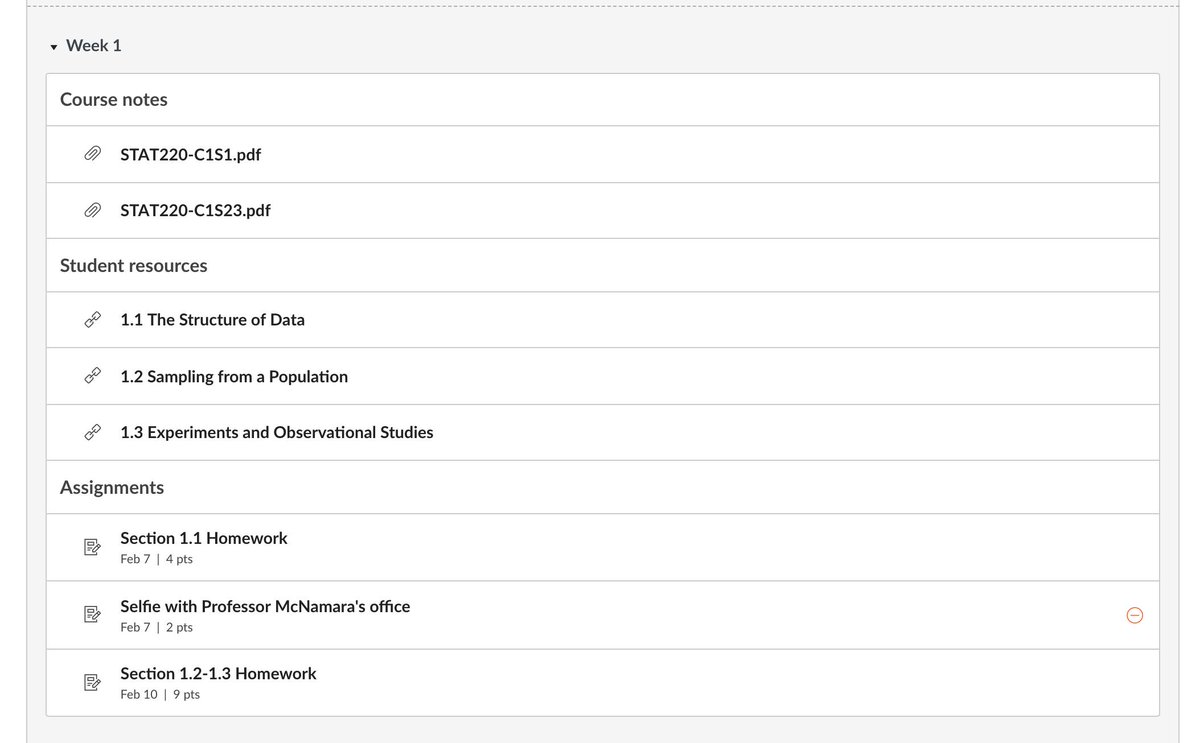1200x743 pixels.
Task: Open 1.1 The Structure of Data
Action: pyautogui.click(x=212, y=320)
